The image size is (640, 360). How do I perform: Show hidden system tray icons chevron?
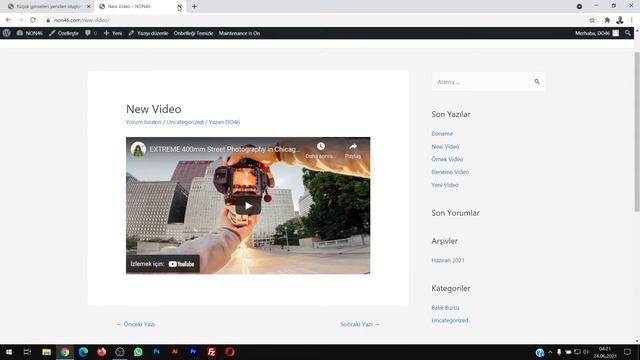point(550,352)
